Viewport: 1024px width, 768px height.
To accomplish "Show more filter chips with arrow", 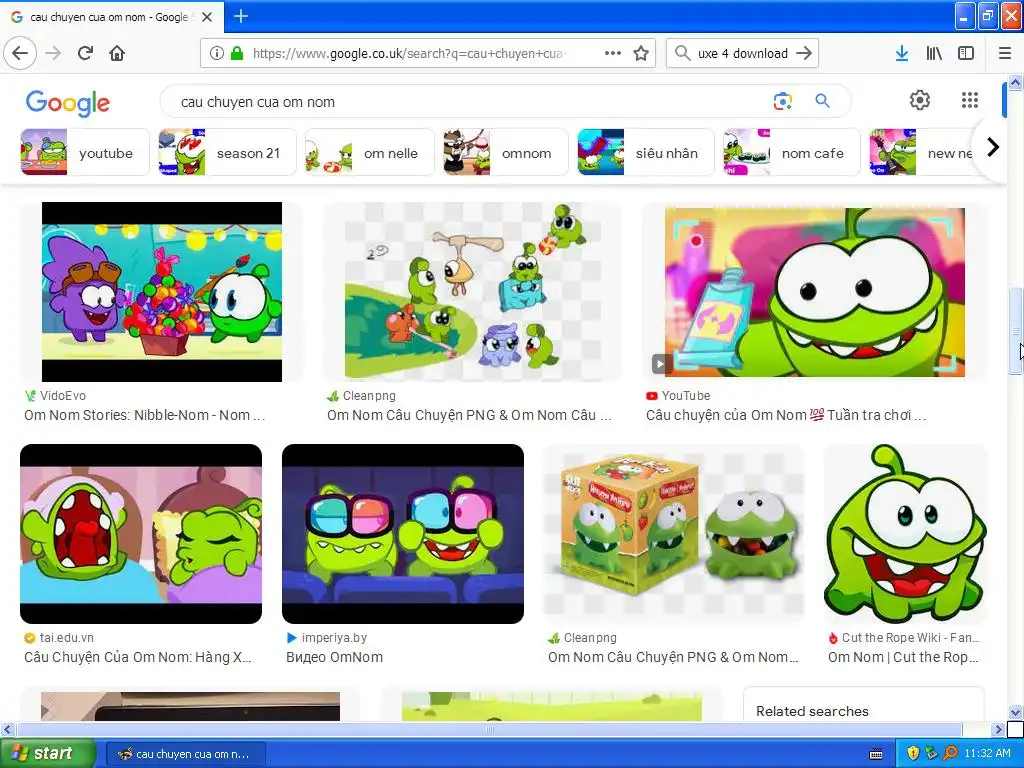I will pyautogui.click(x=993, y=148).
